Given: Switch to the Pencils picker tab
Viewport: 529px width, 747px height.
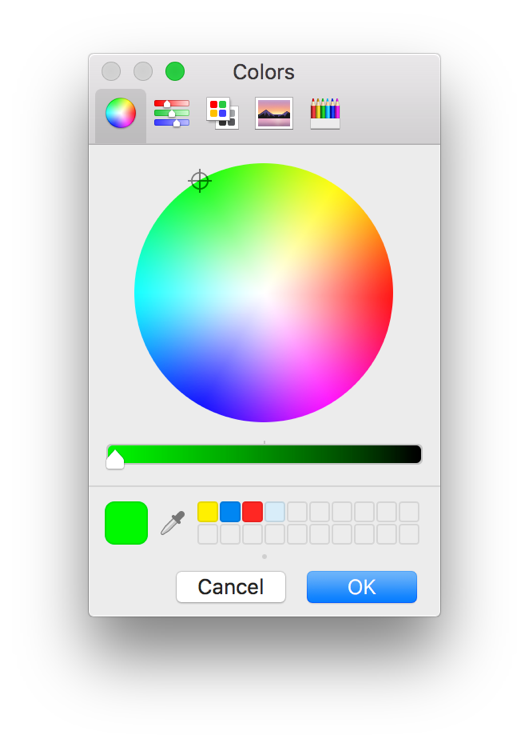Looking at the screenshot, I should tap(325, 113).
